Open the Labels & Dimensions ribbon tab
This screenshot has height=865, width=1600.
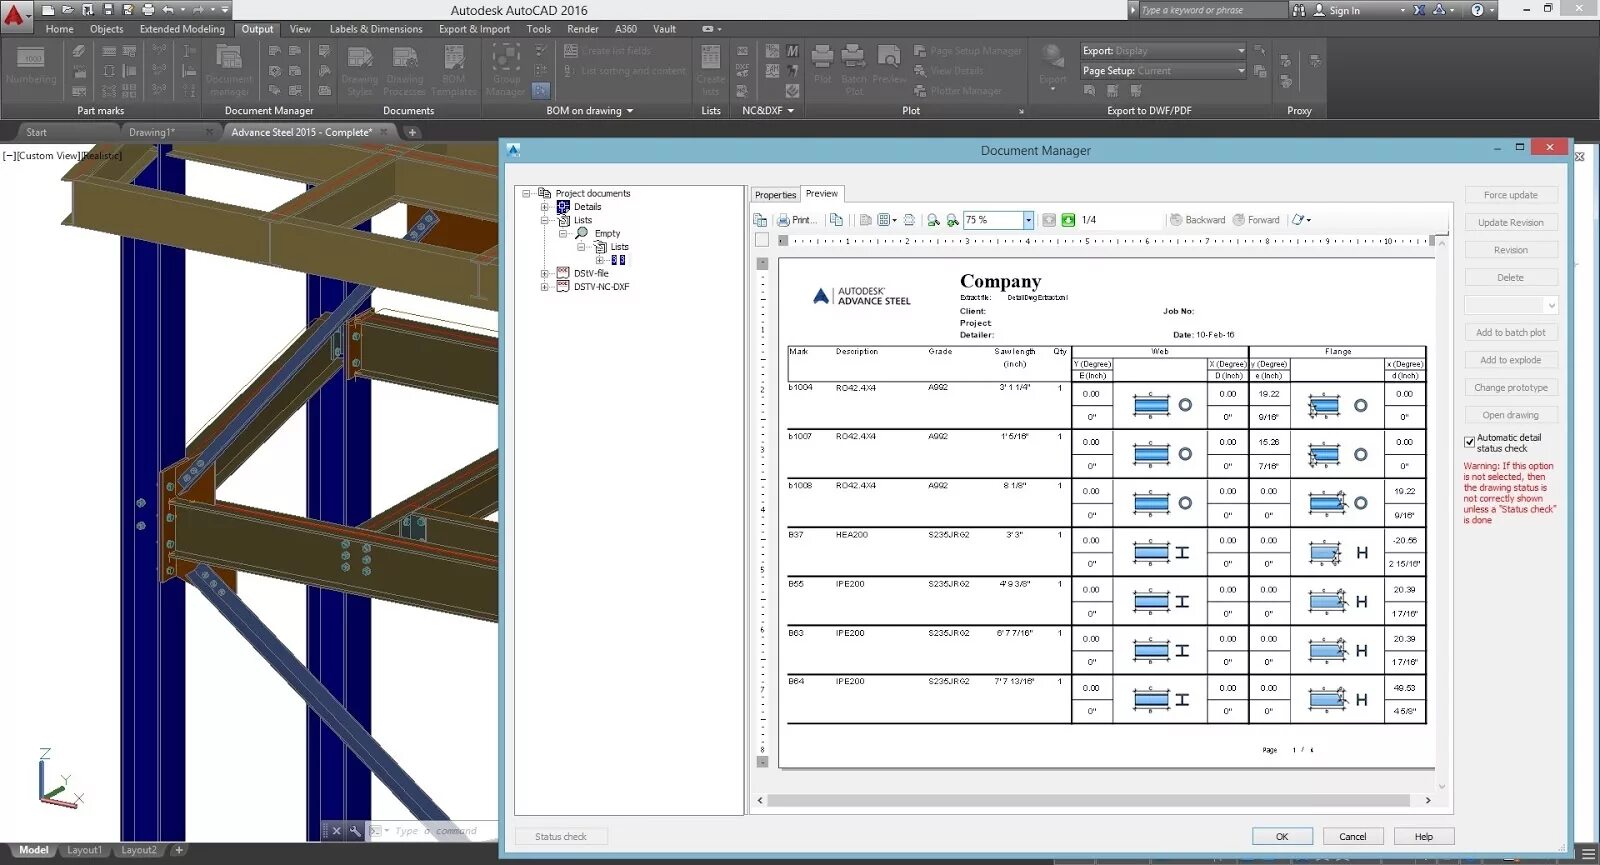coord(376,29)
